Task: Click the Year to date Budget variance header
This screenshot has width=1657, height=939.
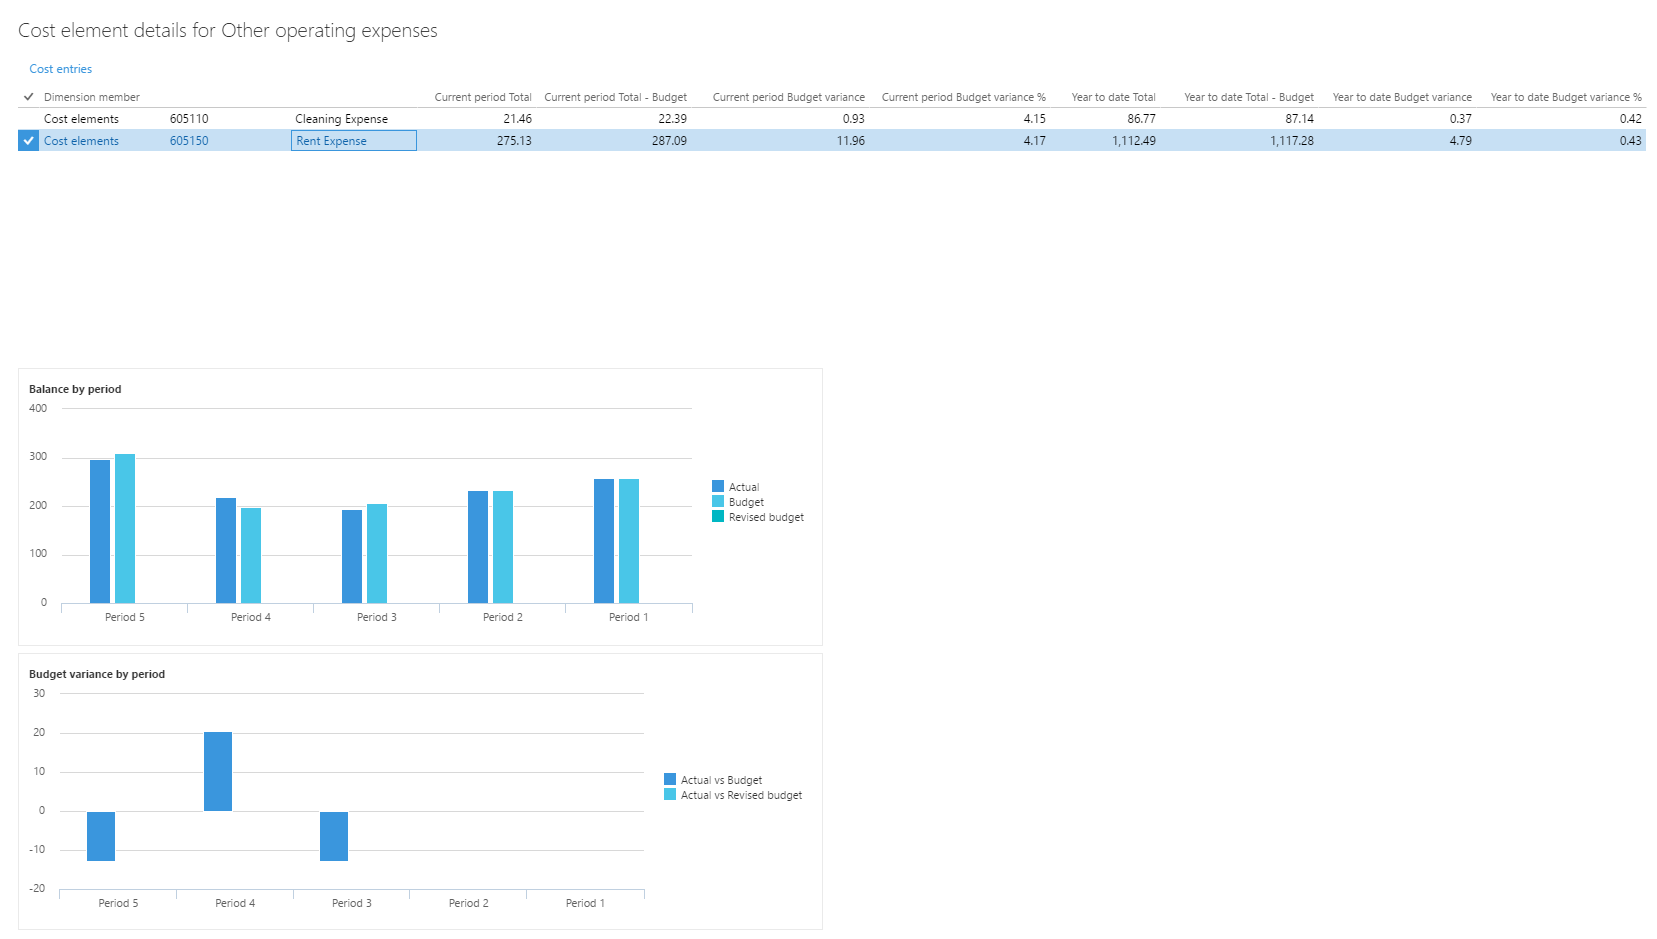Action: pos(1401,96)
